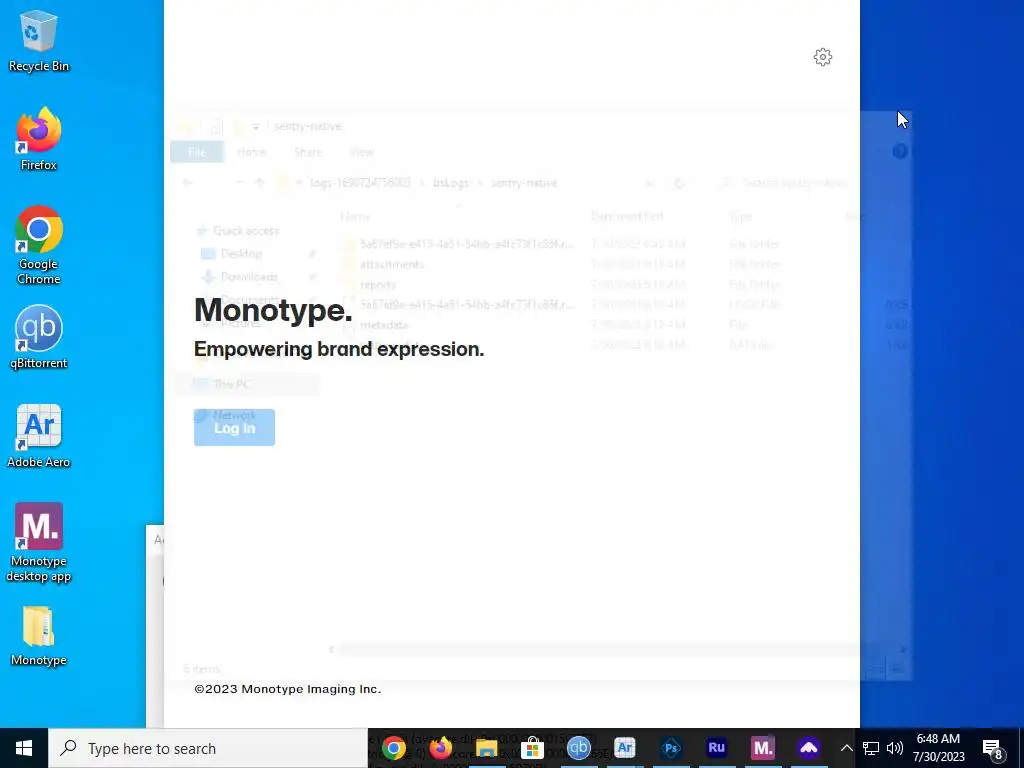Open Adobe Aero from the taskbar
Screen dimensions: 1024x768
(625, 748)
